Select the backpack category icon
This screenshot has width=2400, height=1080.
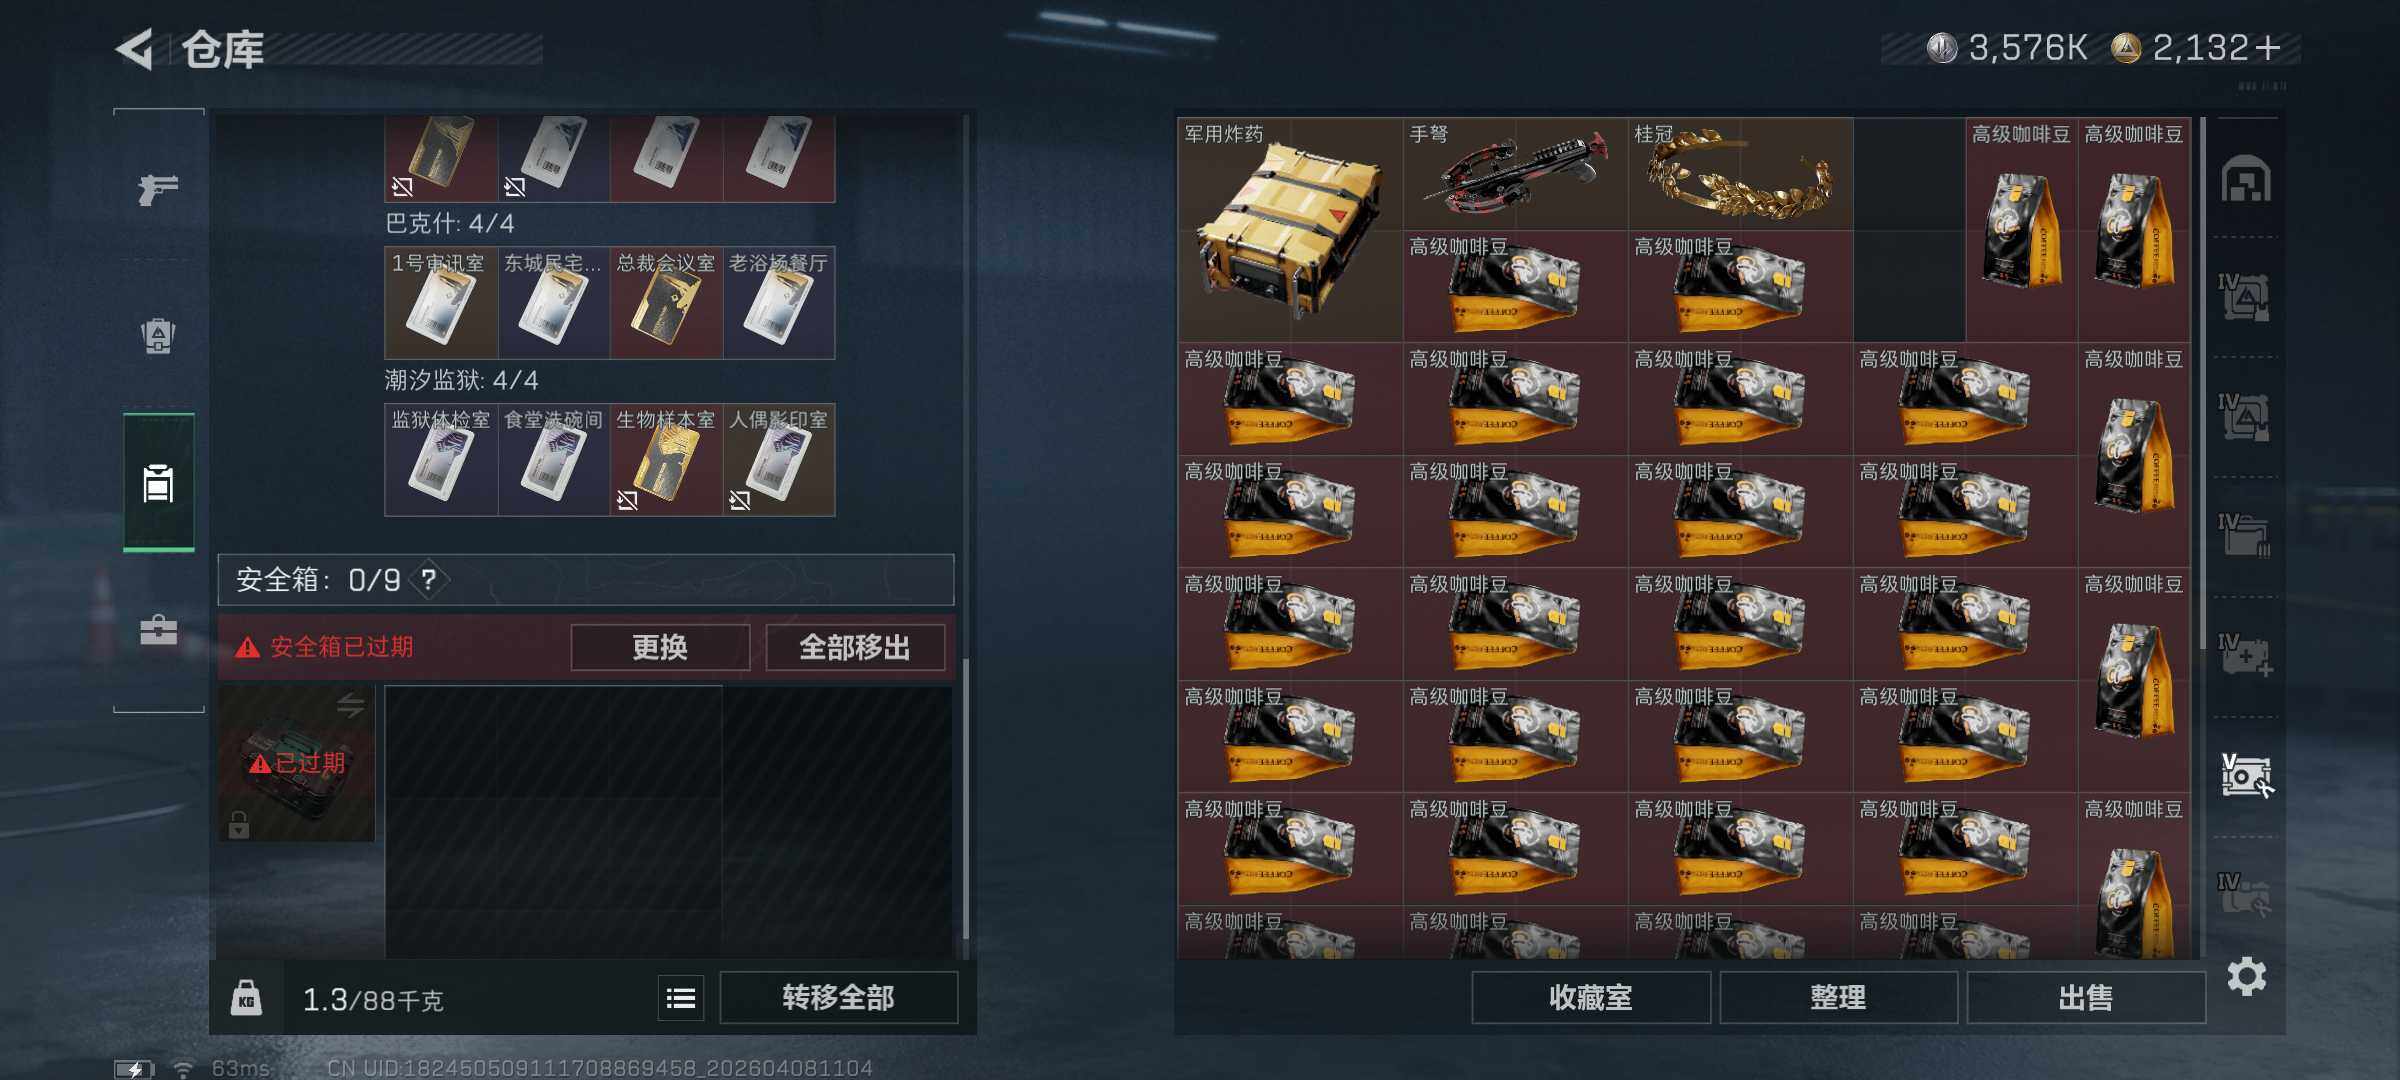tap(158, 335)
